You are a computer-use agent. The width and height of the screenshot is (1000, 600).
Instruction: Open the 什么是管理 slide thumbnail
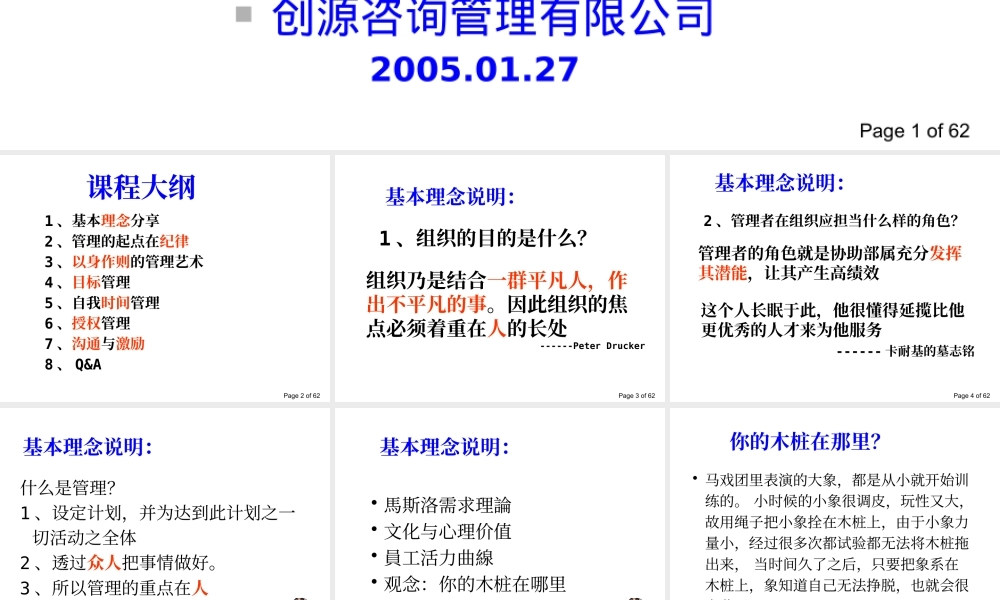(165, 504)
